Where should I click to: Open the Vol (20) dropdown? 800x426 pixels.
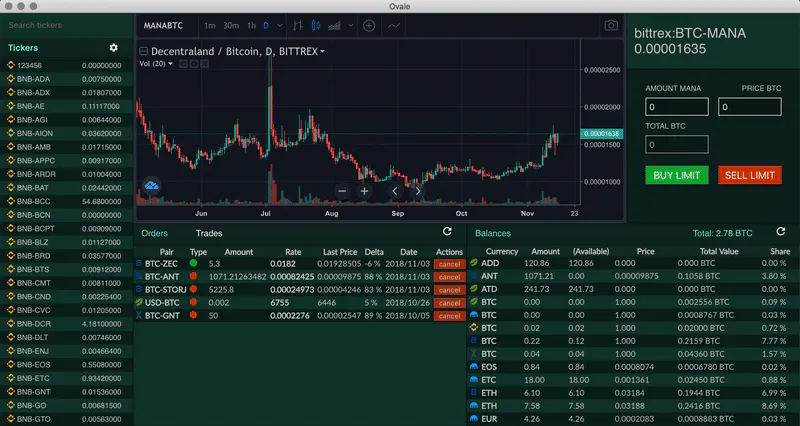pyautogui.click(x=170, y=64)
